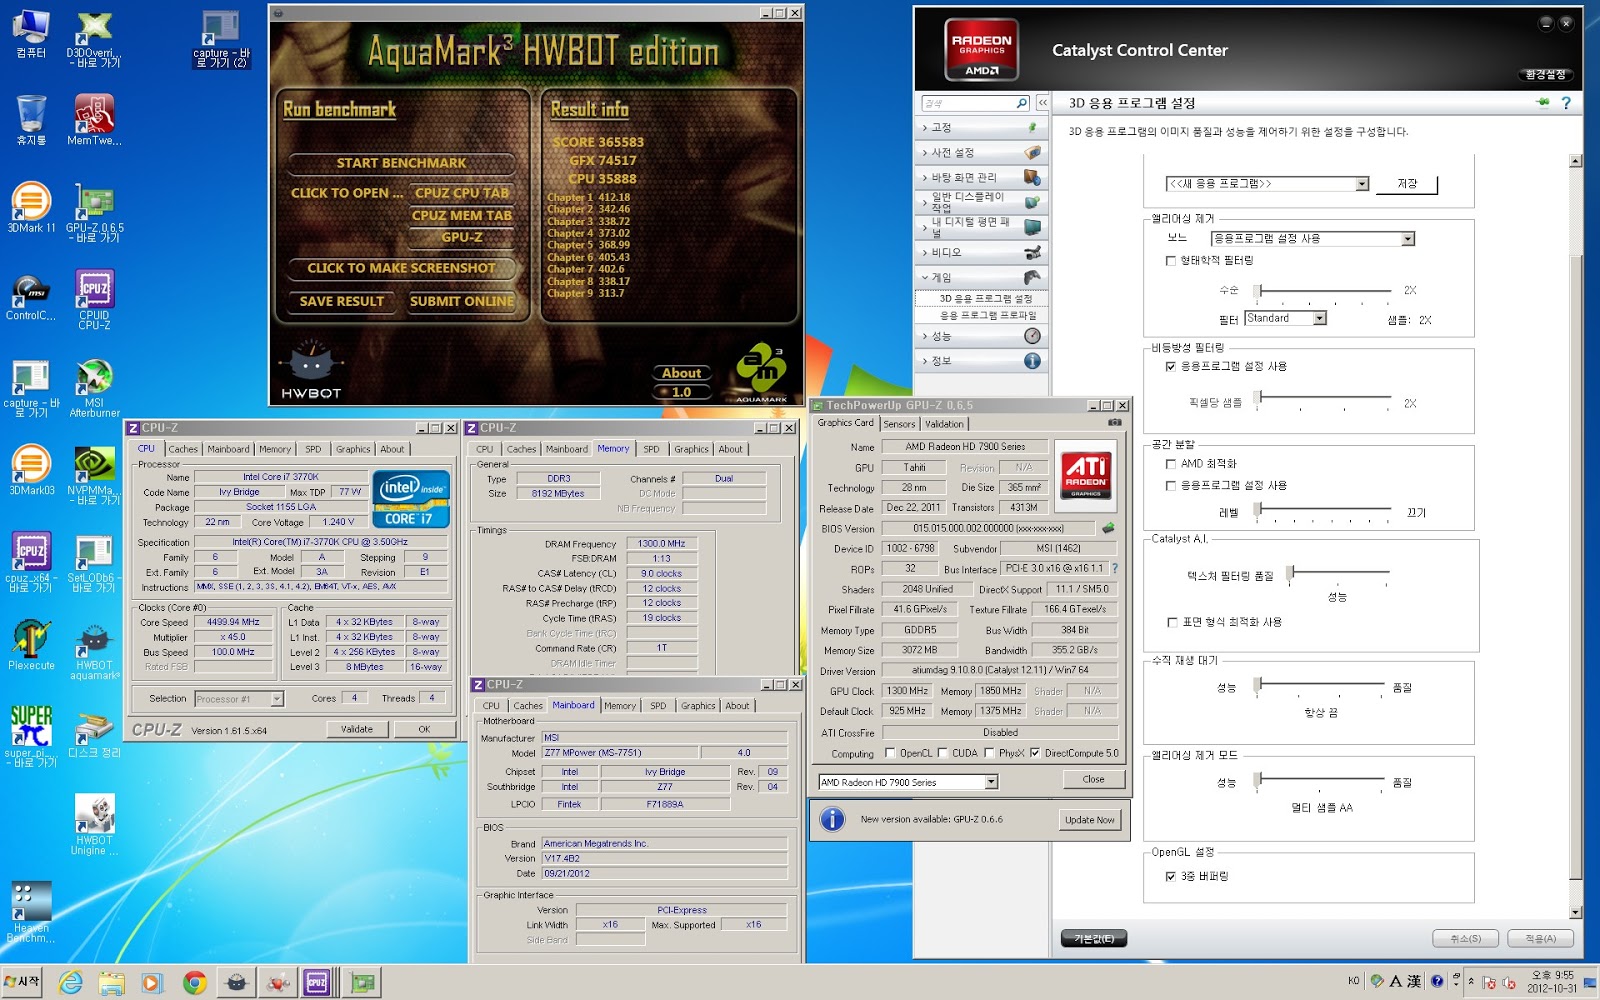Click the GPU-Z screenshot camera icon
This screenshot has height=1000, width=1600.
click(x=1114, y=423)
